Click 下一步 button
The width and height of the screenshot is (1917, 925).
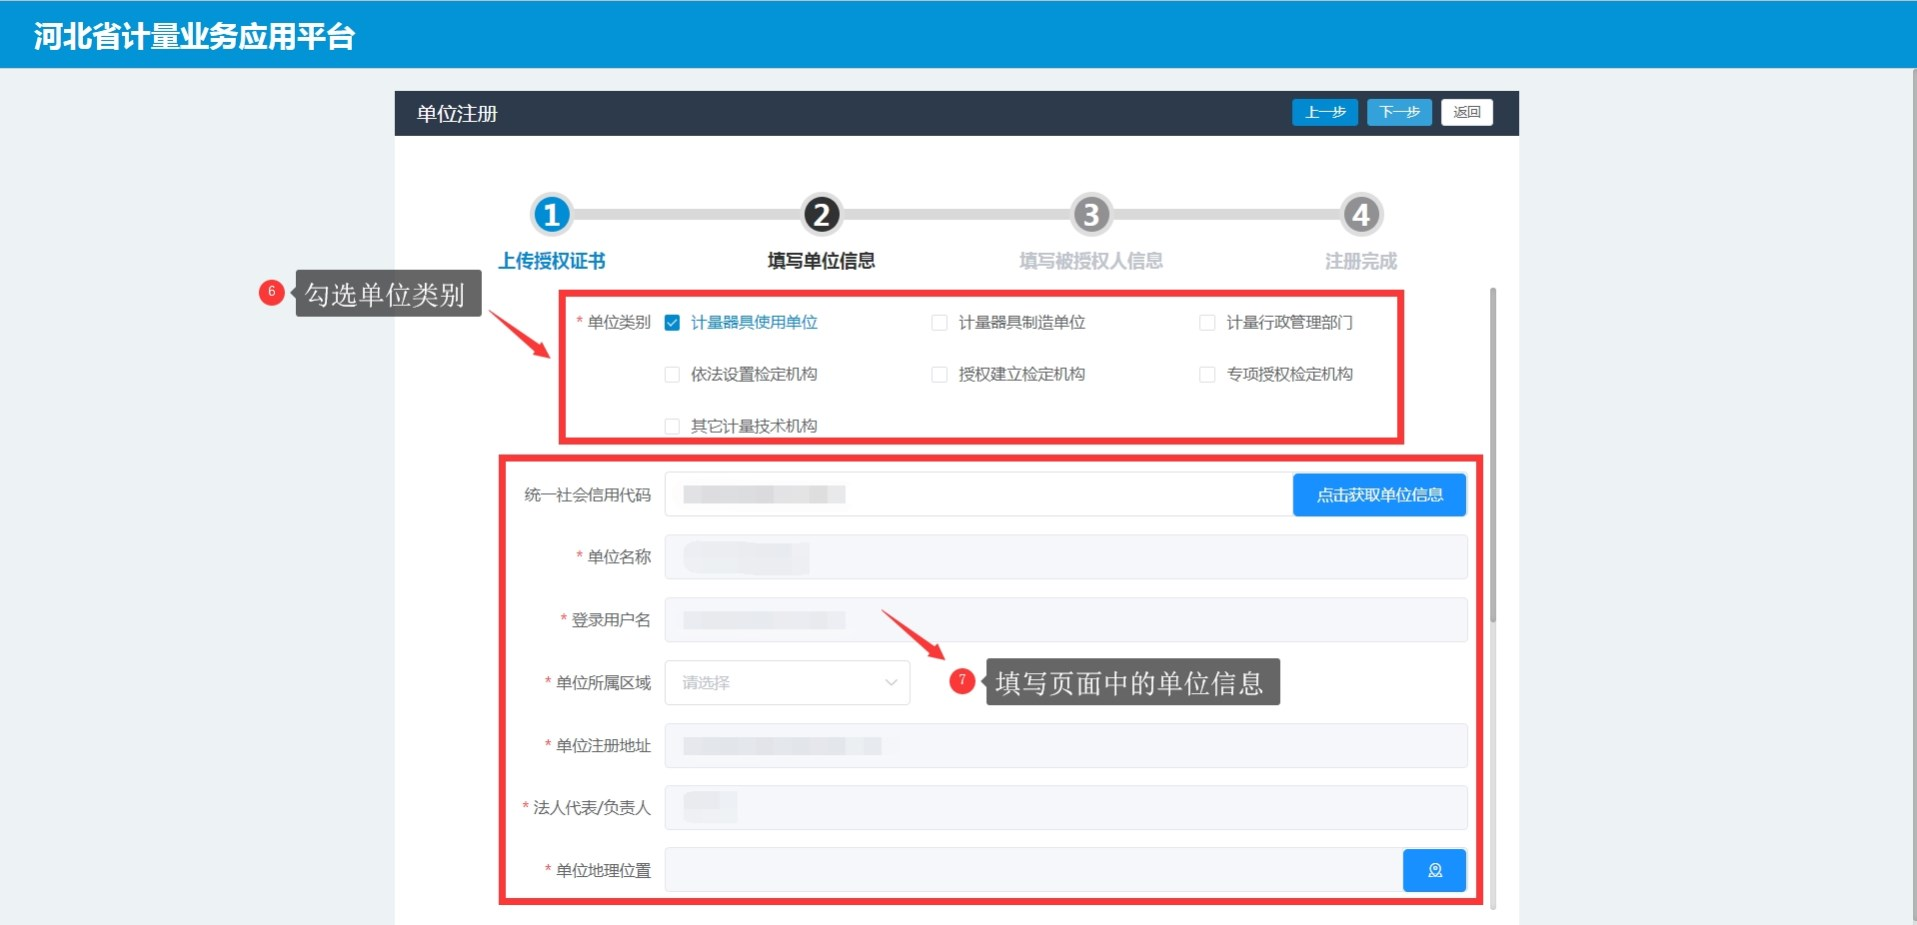(1399, 112)
